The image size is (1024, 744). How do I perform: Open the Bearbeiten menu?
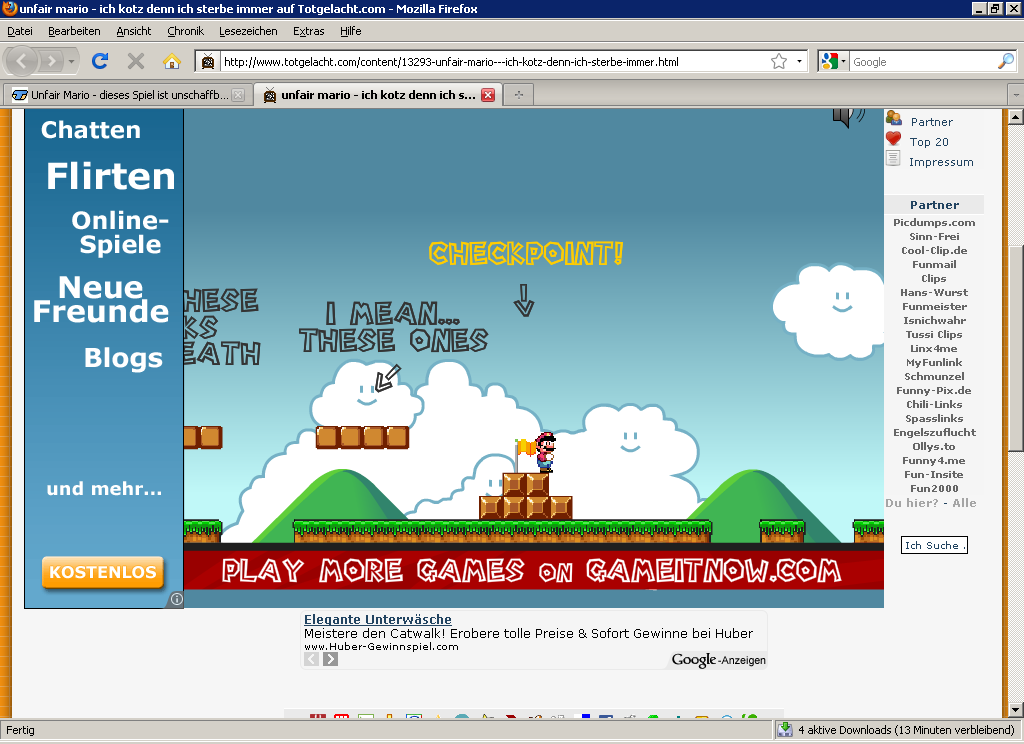pyautogui.click(x=74, y=31)
